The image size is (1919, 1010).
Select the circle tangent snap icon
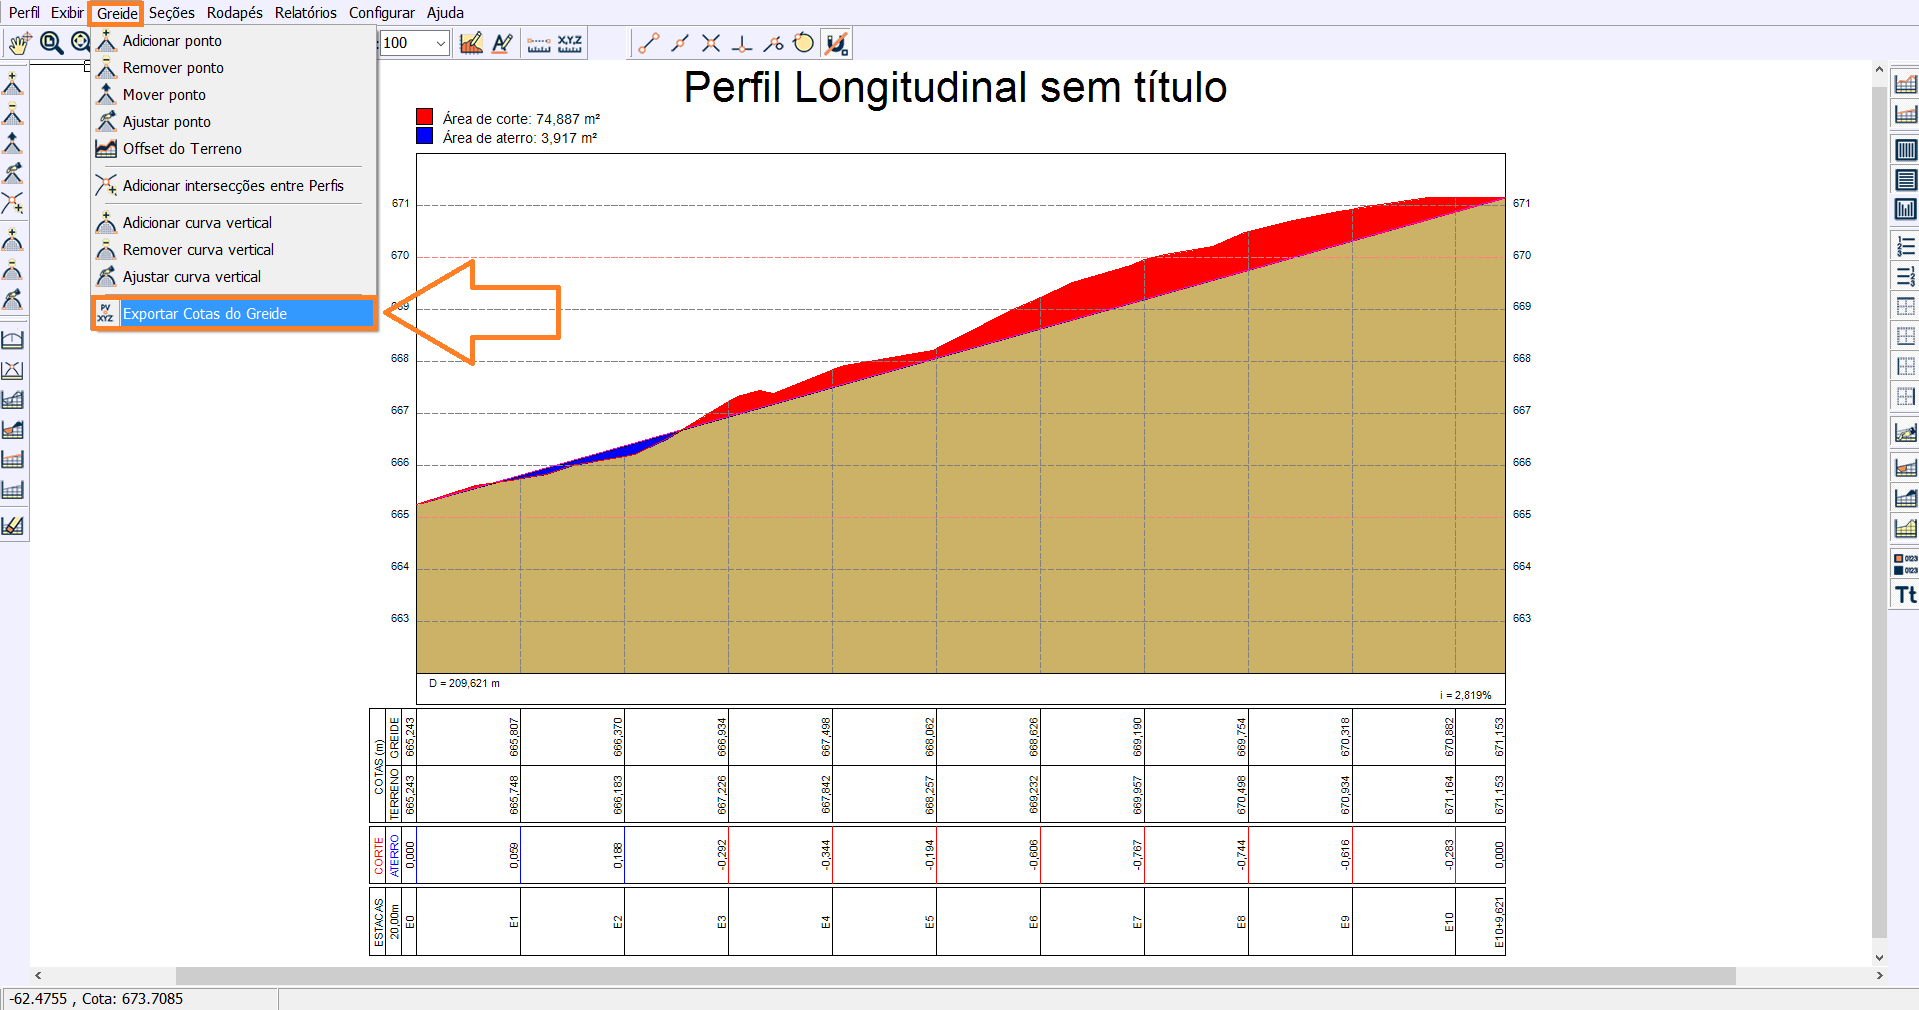(x=803, y=43)
